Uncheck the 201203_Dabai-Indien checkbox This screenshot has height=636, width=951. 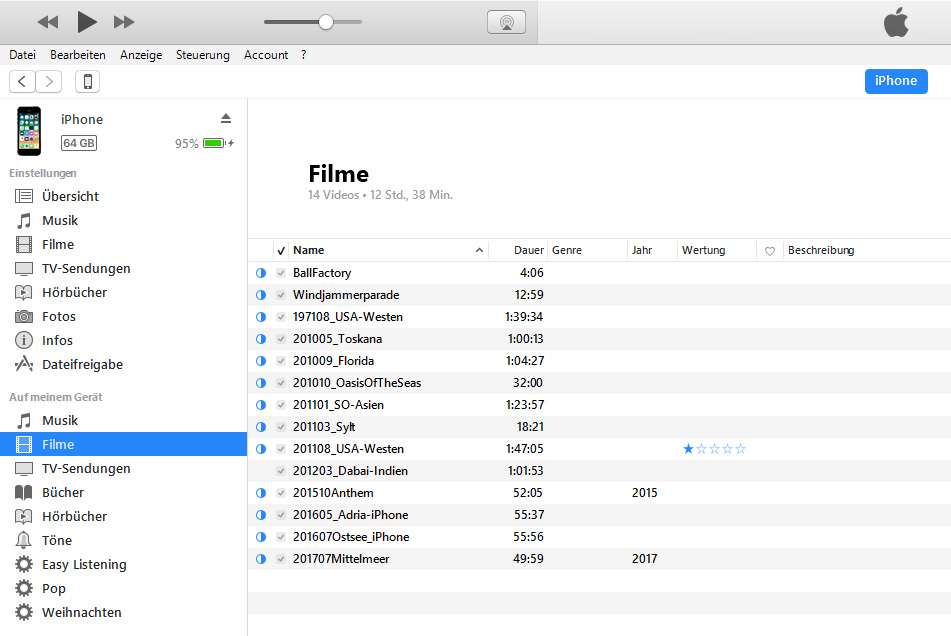281,471
